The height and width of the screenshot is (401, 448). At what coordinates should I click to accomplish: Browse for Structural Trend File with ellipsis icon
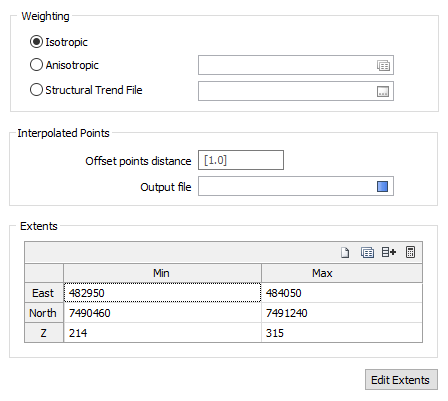click(x=383, y=91)
